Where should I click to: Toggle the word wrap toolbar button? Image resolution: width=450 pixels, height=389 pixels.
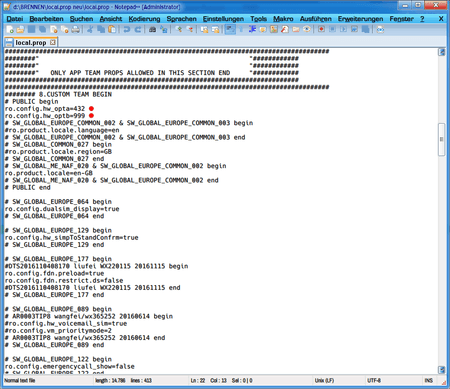coord(230,30)
